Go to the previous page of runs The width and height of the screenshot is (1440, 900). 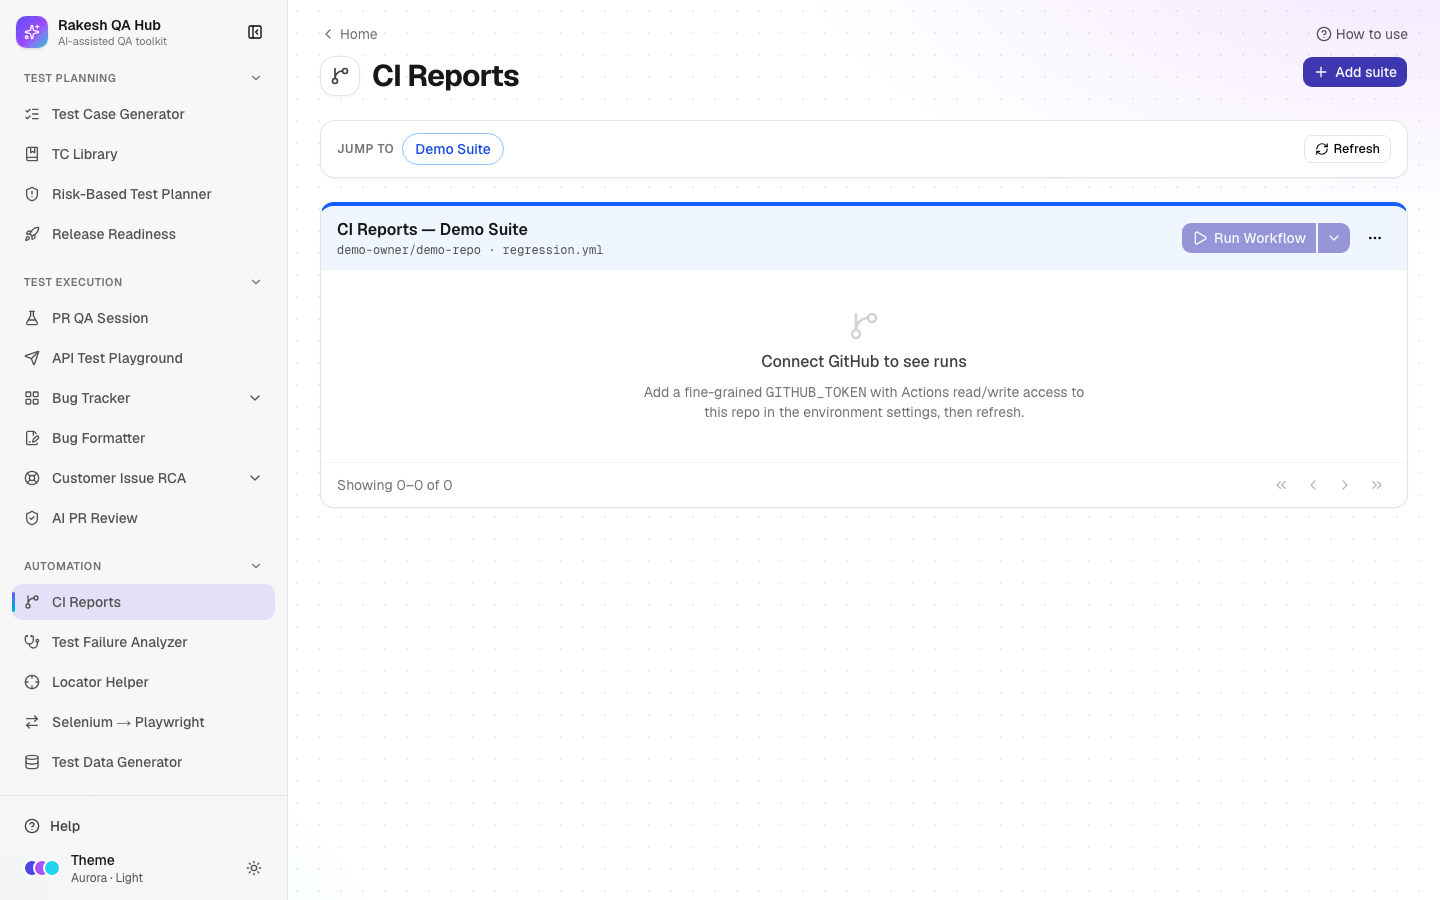pos(1313,485)
